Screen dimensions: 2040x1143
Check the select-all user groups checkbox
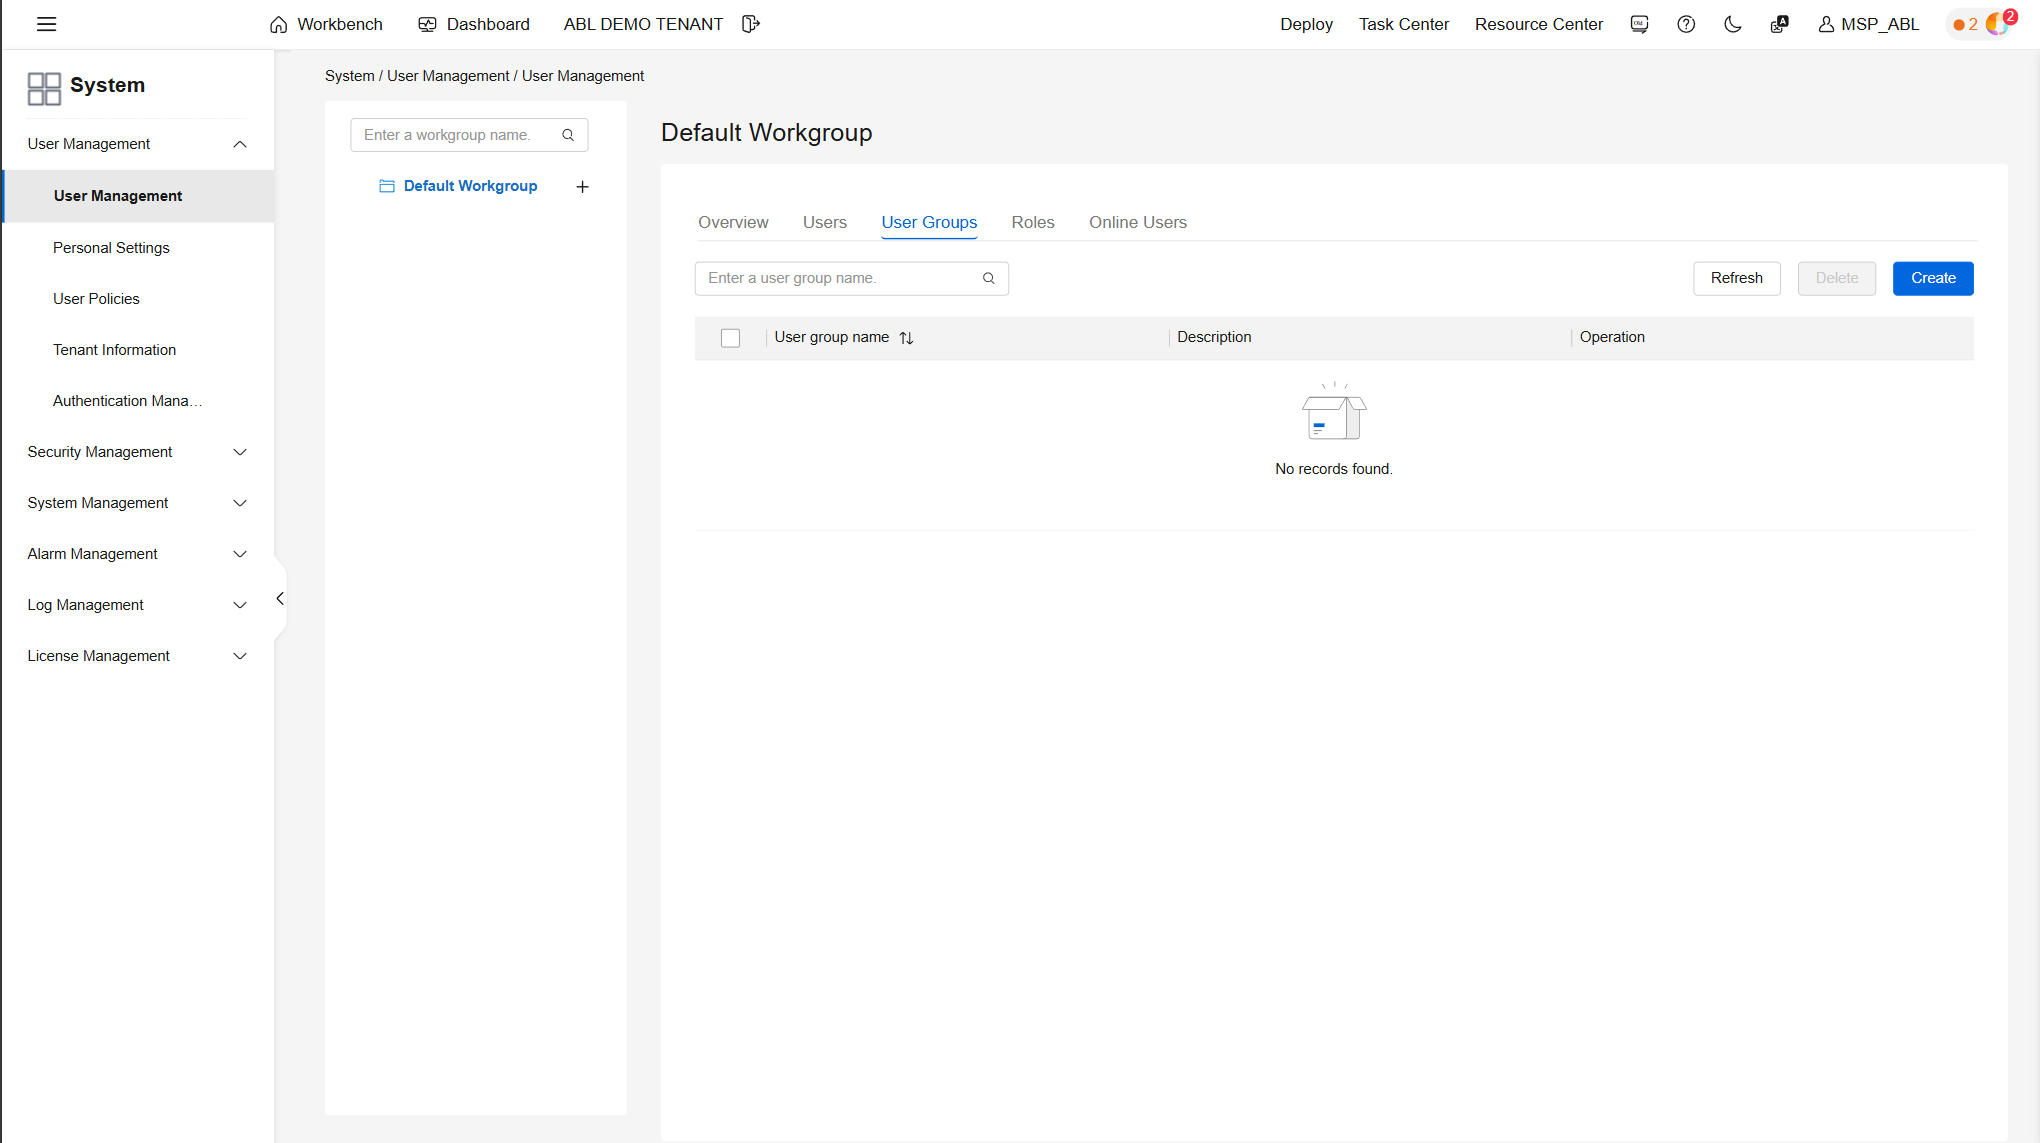[730, 338]
